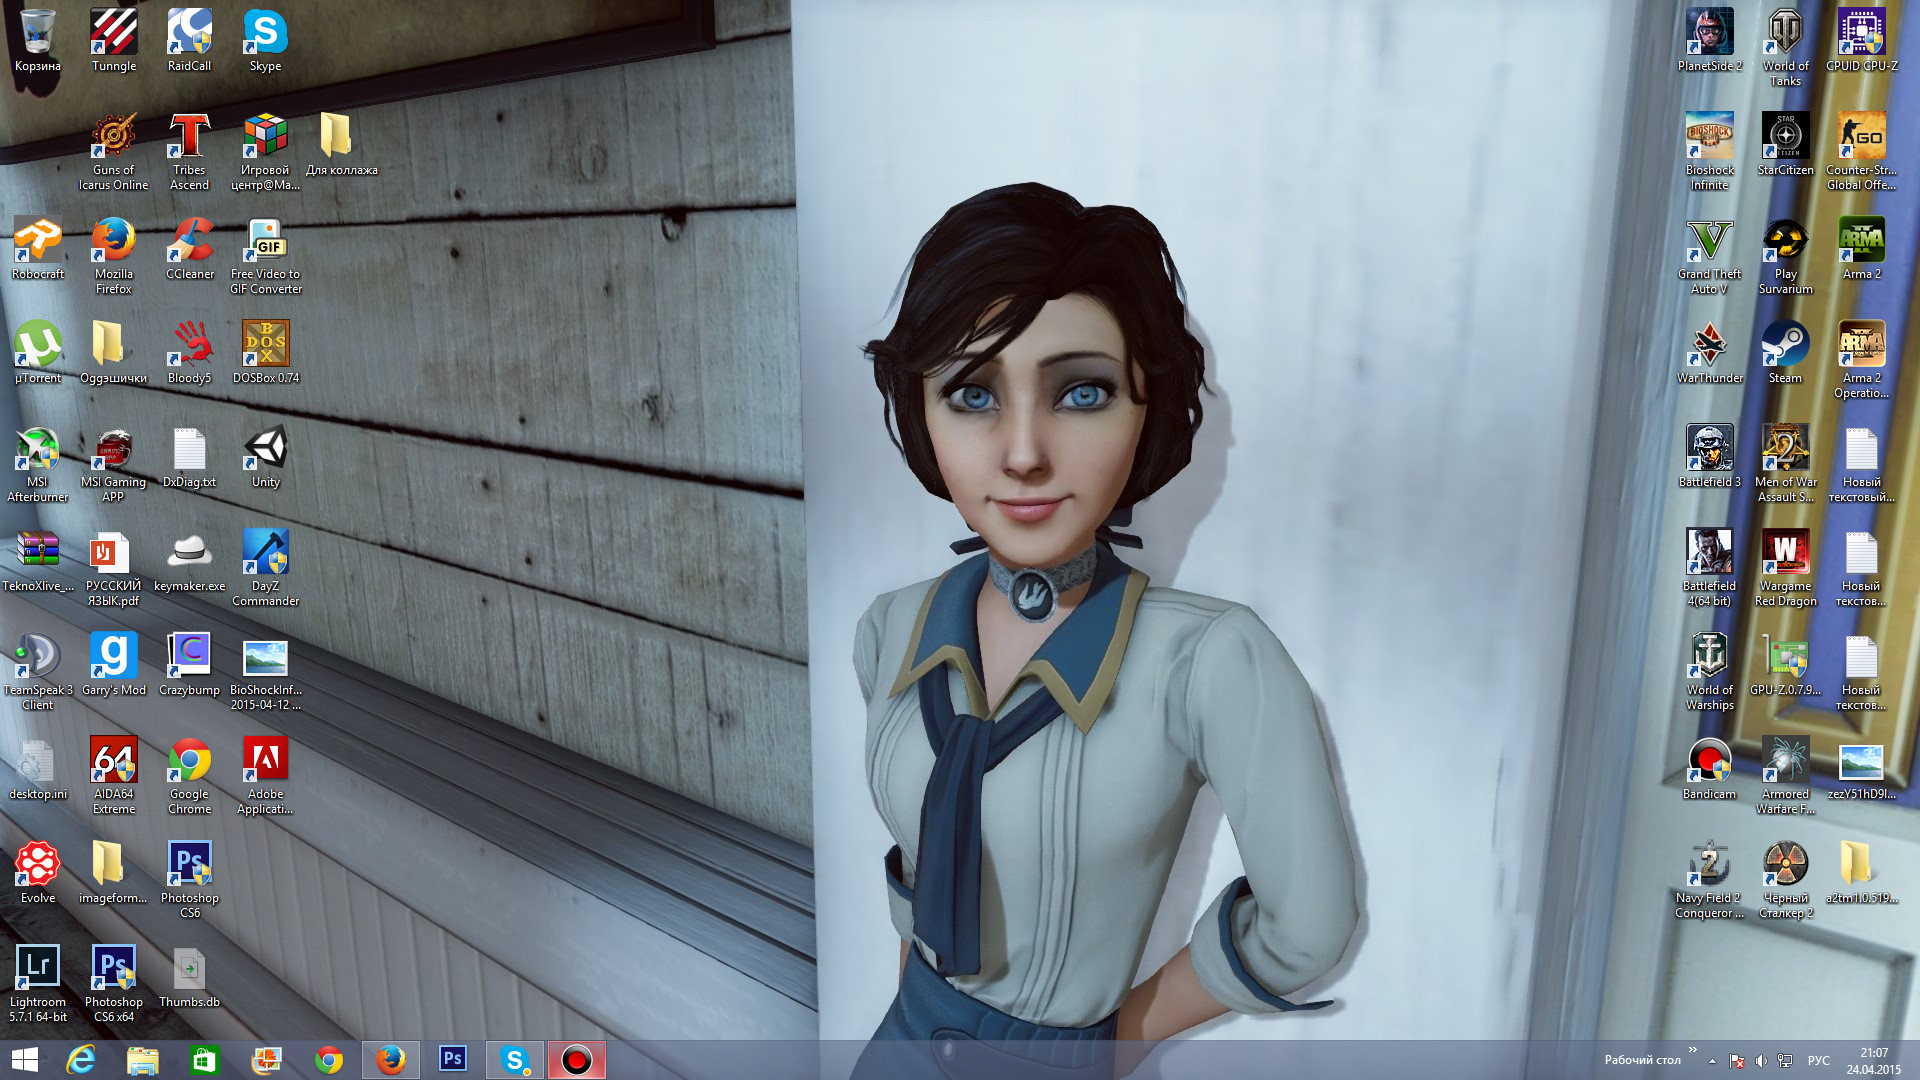Select the Bioshock Infinite desktop icon
This screenshot has width=1920, height=1080.
pyautogui.click(x=1709, y=151)
